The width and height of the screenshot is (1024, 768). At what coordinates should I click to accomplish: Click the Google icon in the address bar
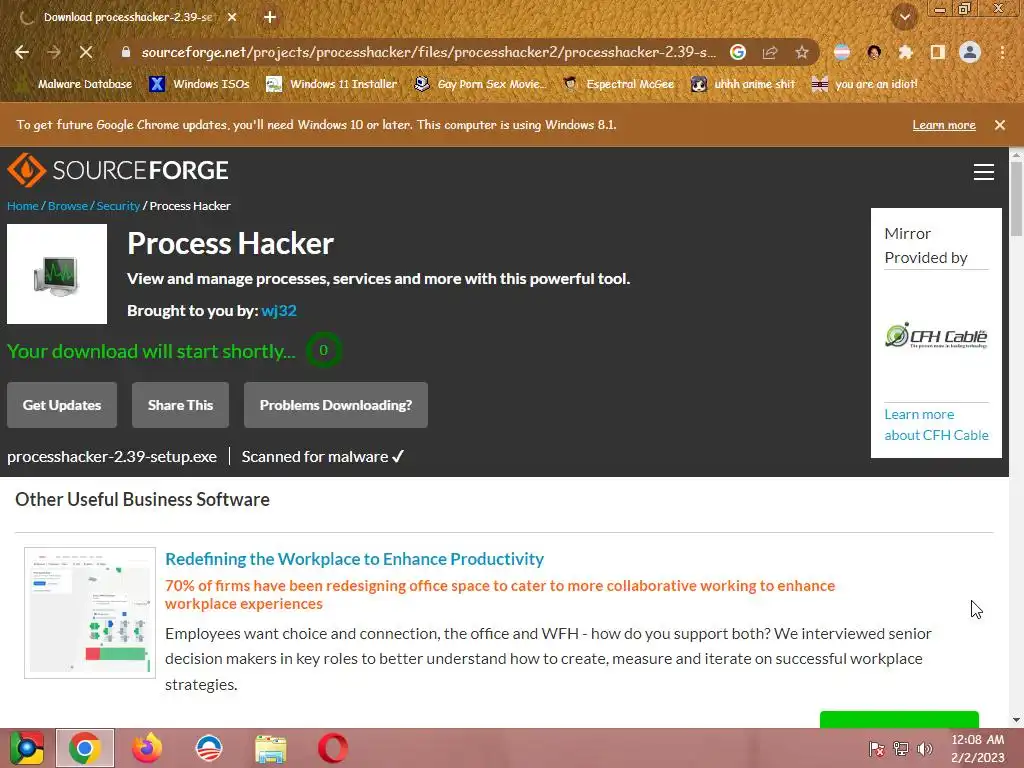[738, 52]
